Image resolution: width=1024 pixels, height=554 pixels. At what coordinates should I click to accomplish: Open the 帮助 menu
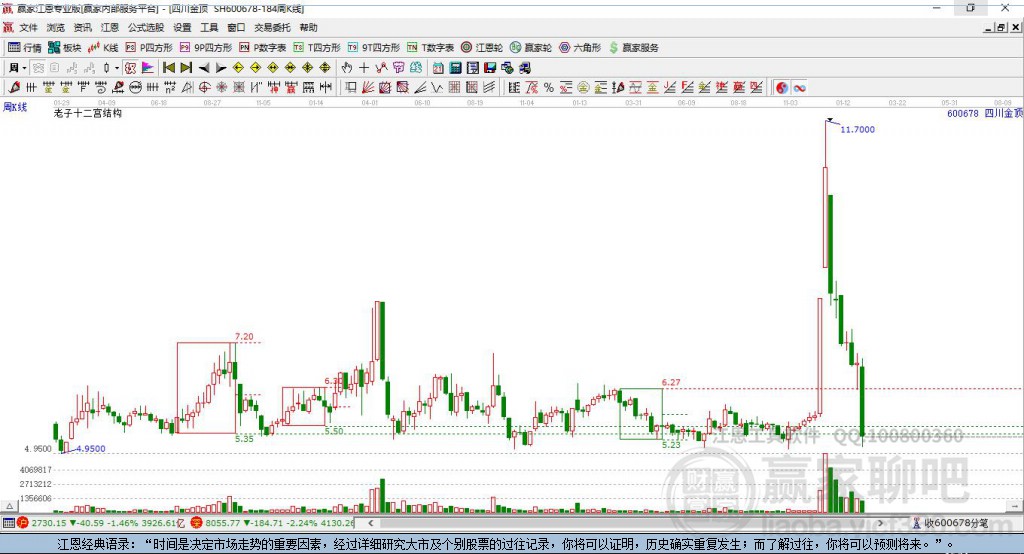[308, 27]
